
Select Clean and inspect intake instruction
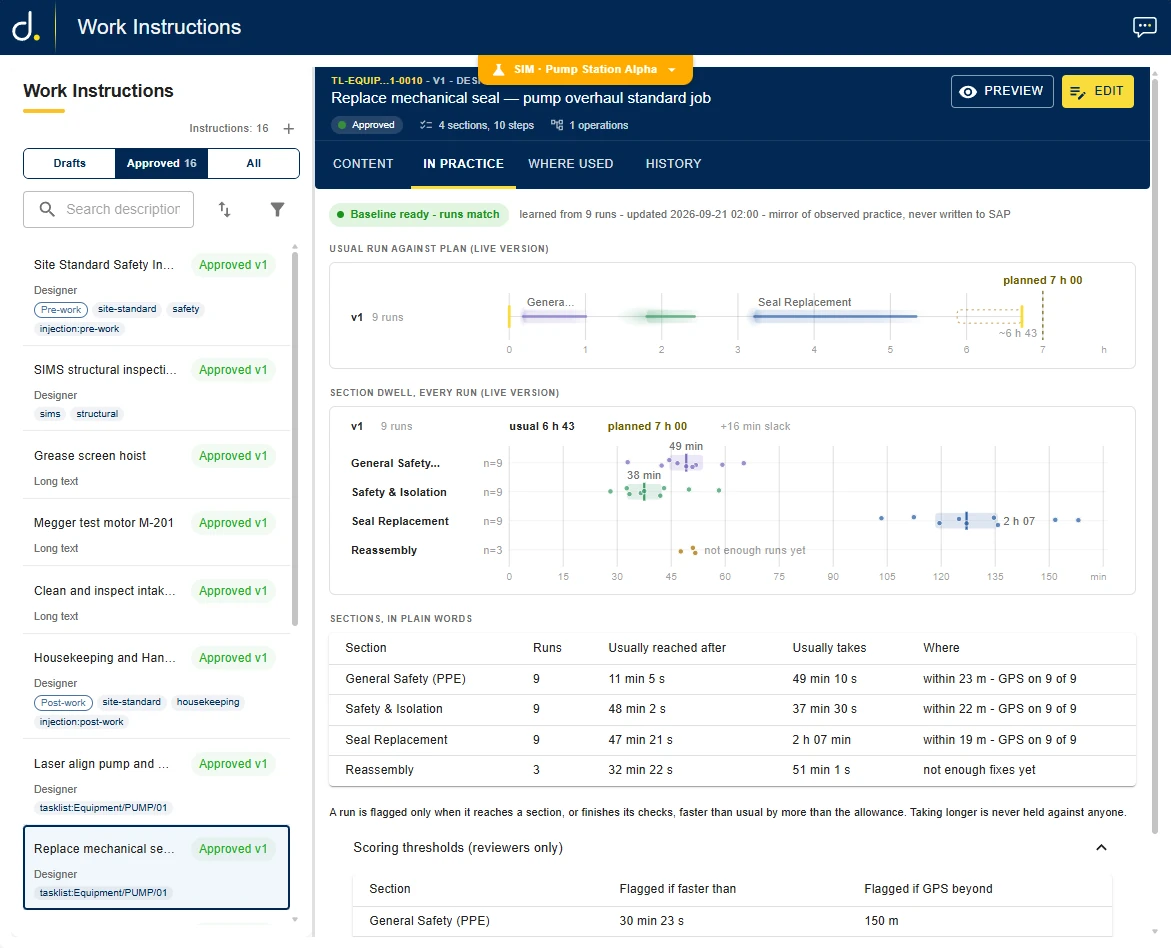[156, 602]
